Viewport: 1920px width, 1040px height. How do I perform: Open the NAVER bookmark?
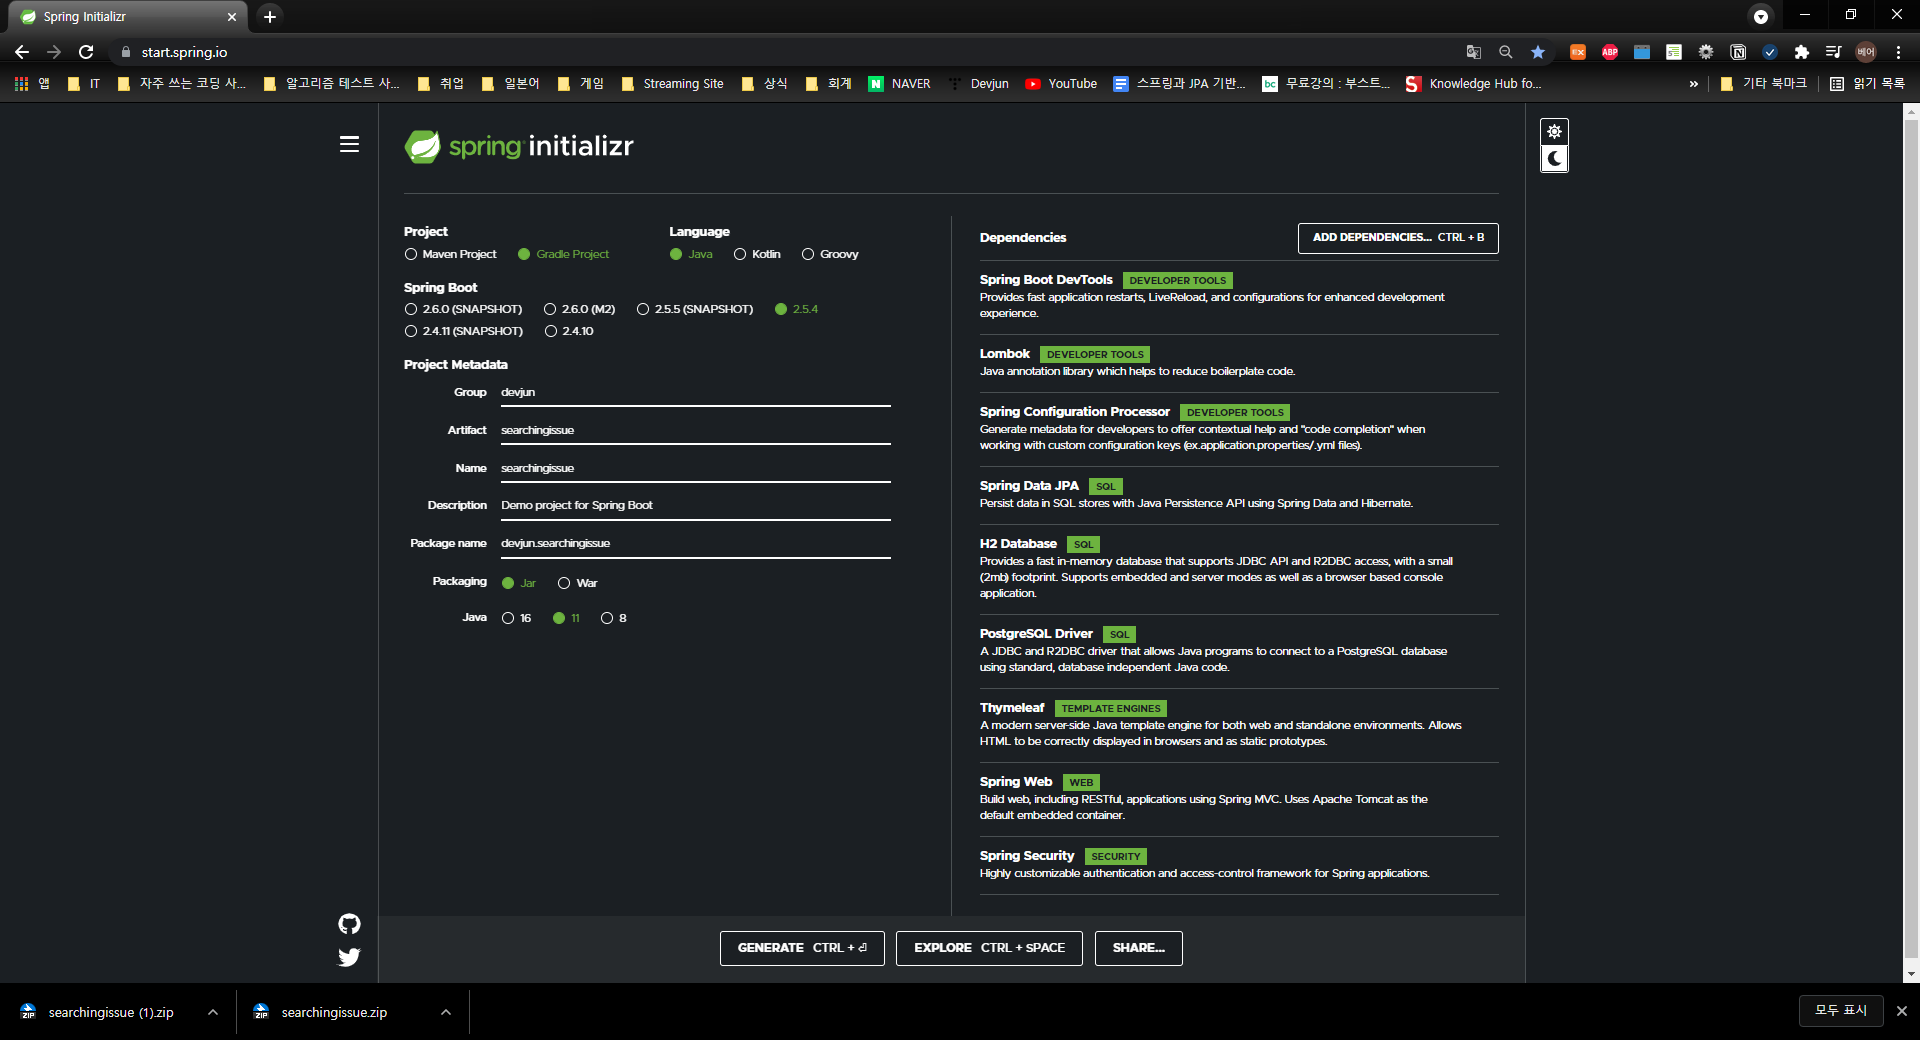tap(899, 84)
